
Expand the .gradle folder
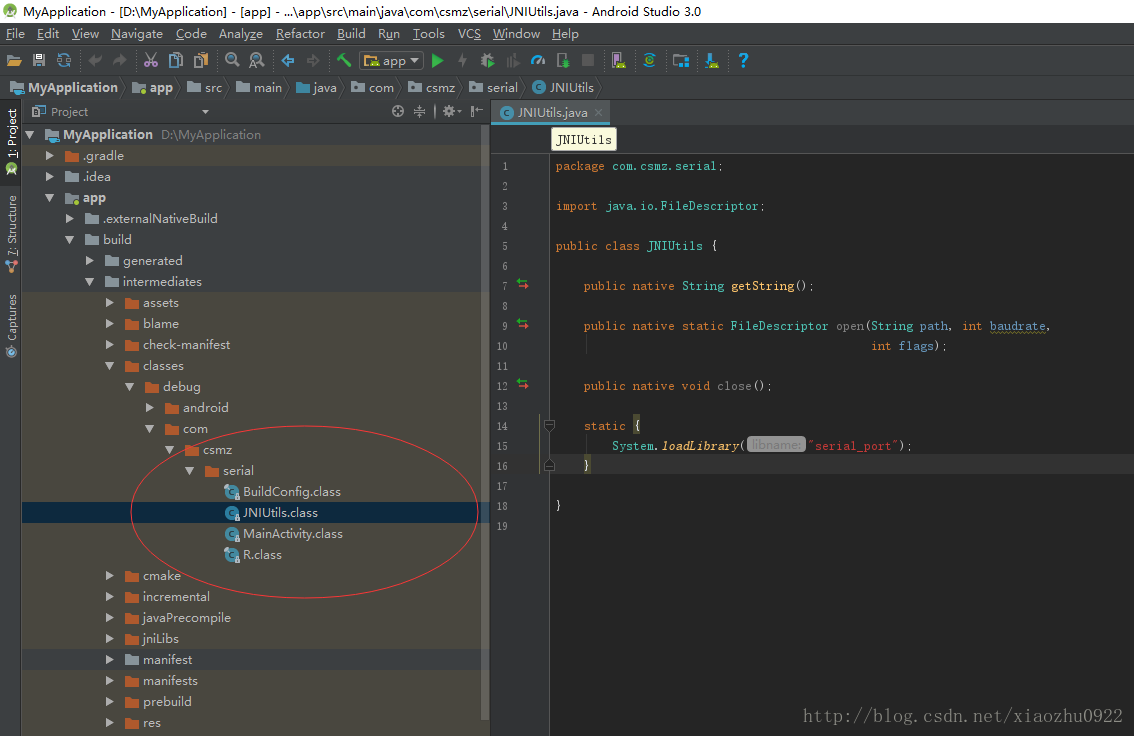[49, 155]
